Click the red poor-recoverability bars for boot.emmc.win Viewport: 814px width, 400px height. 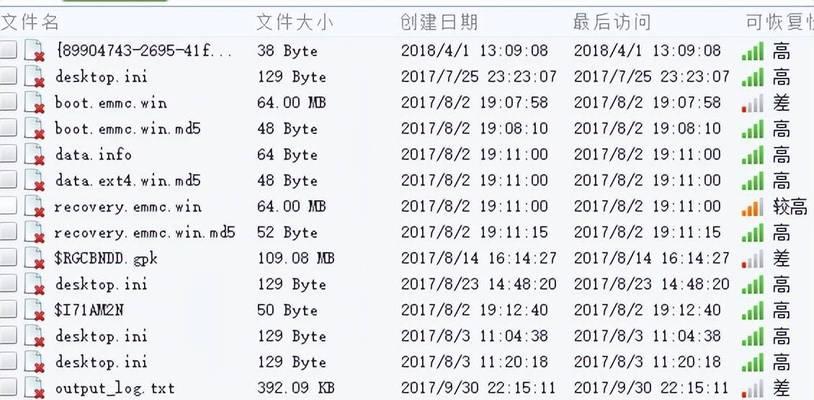click(x=753, y=103)
